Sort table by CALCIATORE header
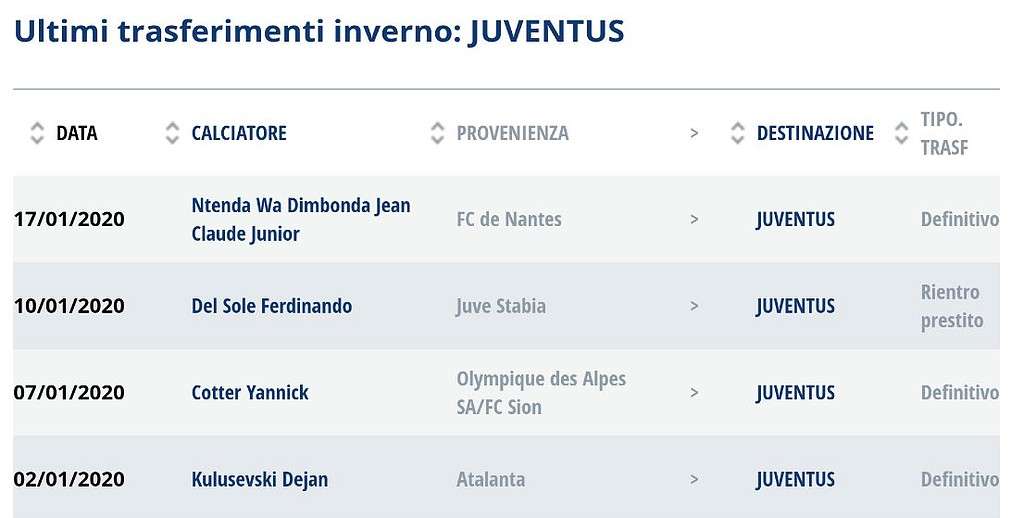This screenshot has width=1024, height=518. coord(239,133)
